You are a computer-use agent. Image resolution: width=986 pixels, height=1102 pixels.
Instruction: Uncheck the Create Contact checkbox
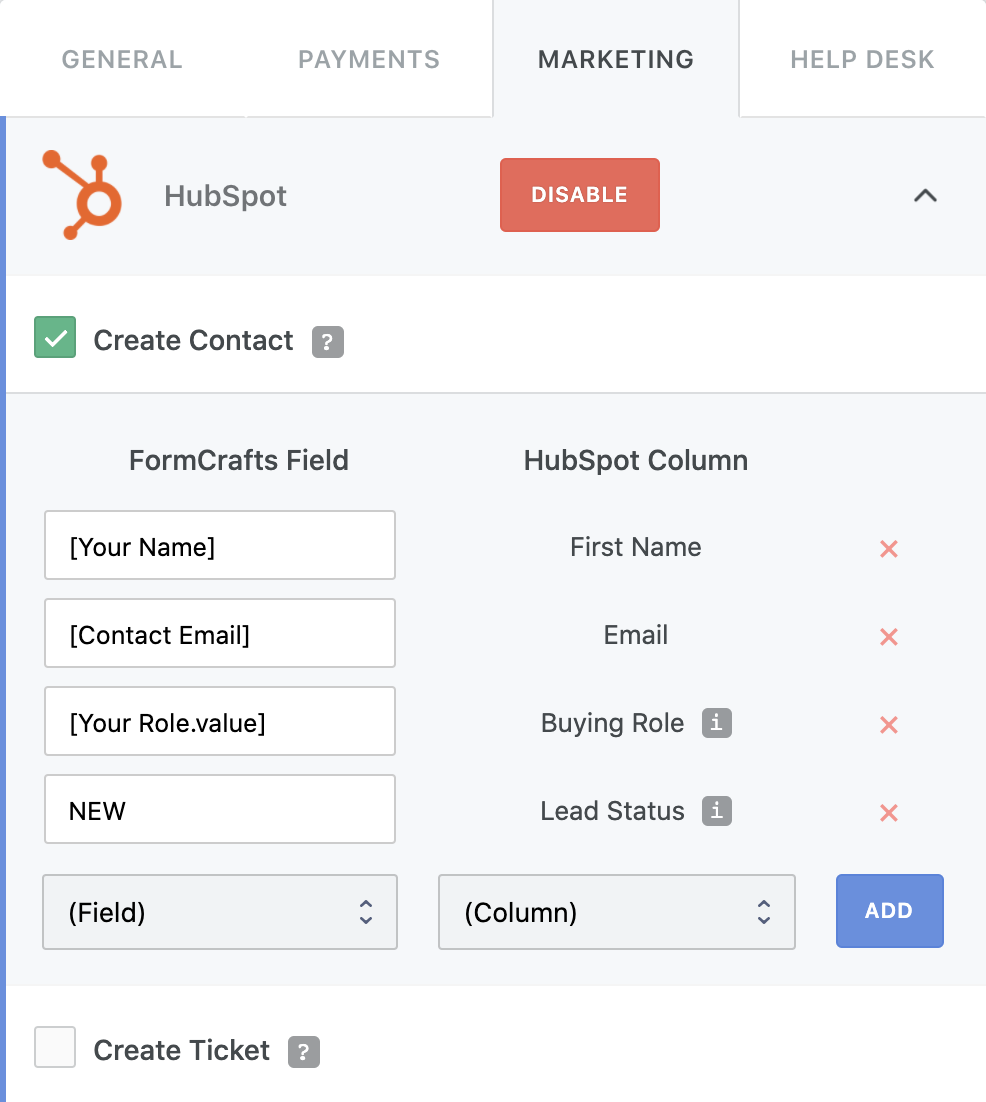point(55,337)
